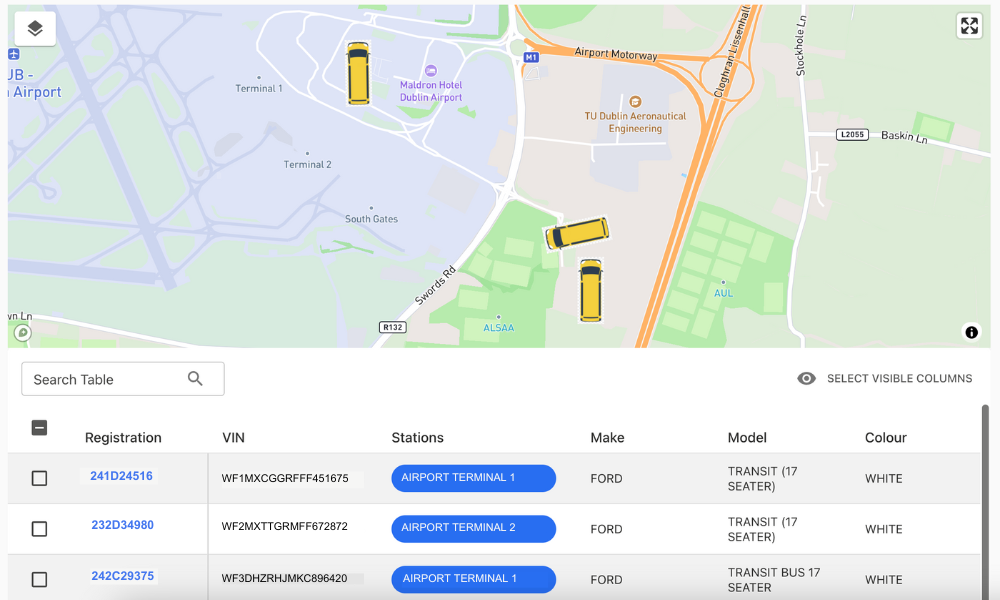Tick the checkbox for 242C29375
Viewport: 1000px width, 600px height.
pyautogui.click(x=39, y=579)
